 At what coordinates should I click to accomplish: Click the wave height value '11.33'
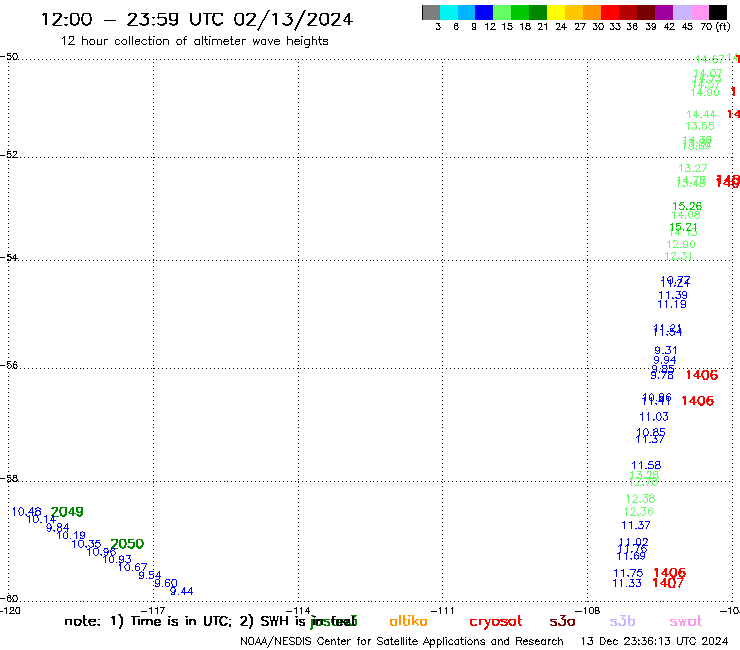(627, 583)
